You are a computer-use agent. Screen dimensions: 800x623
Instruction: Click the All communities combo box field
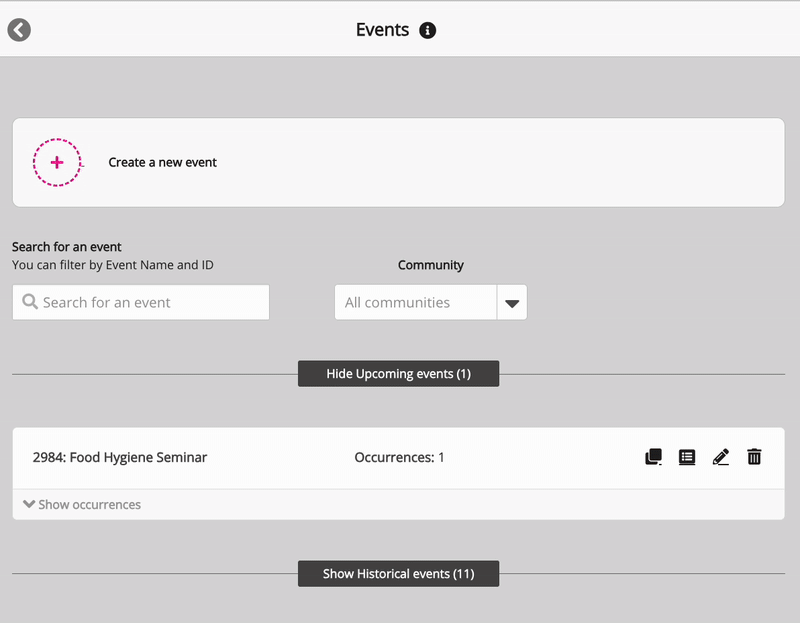coord(415,303)
